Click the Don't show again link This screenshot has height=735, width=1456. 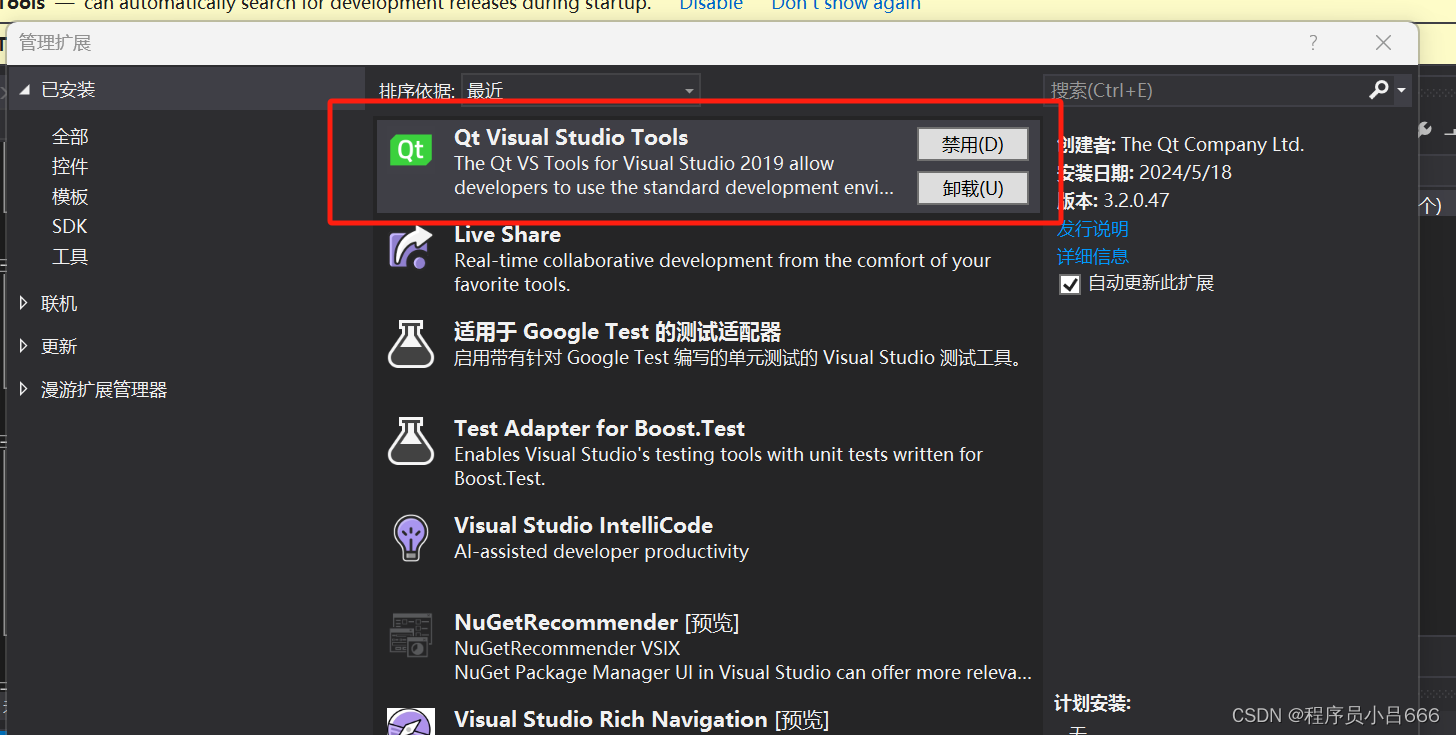(846, 5)
